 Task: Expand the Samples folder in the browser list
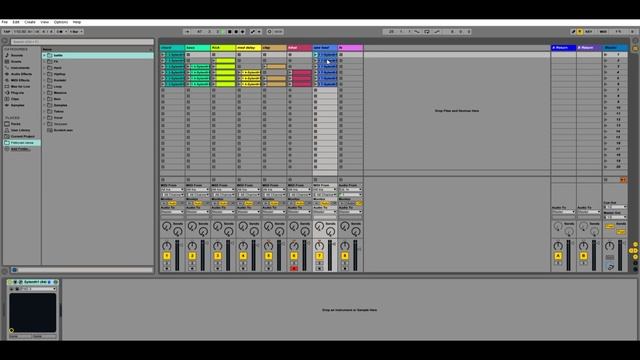[x=44, y=105]
